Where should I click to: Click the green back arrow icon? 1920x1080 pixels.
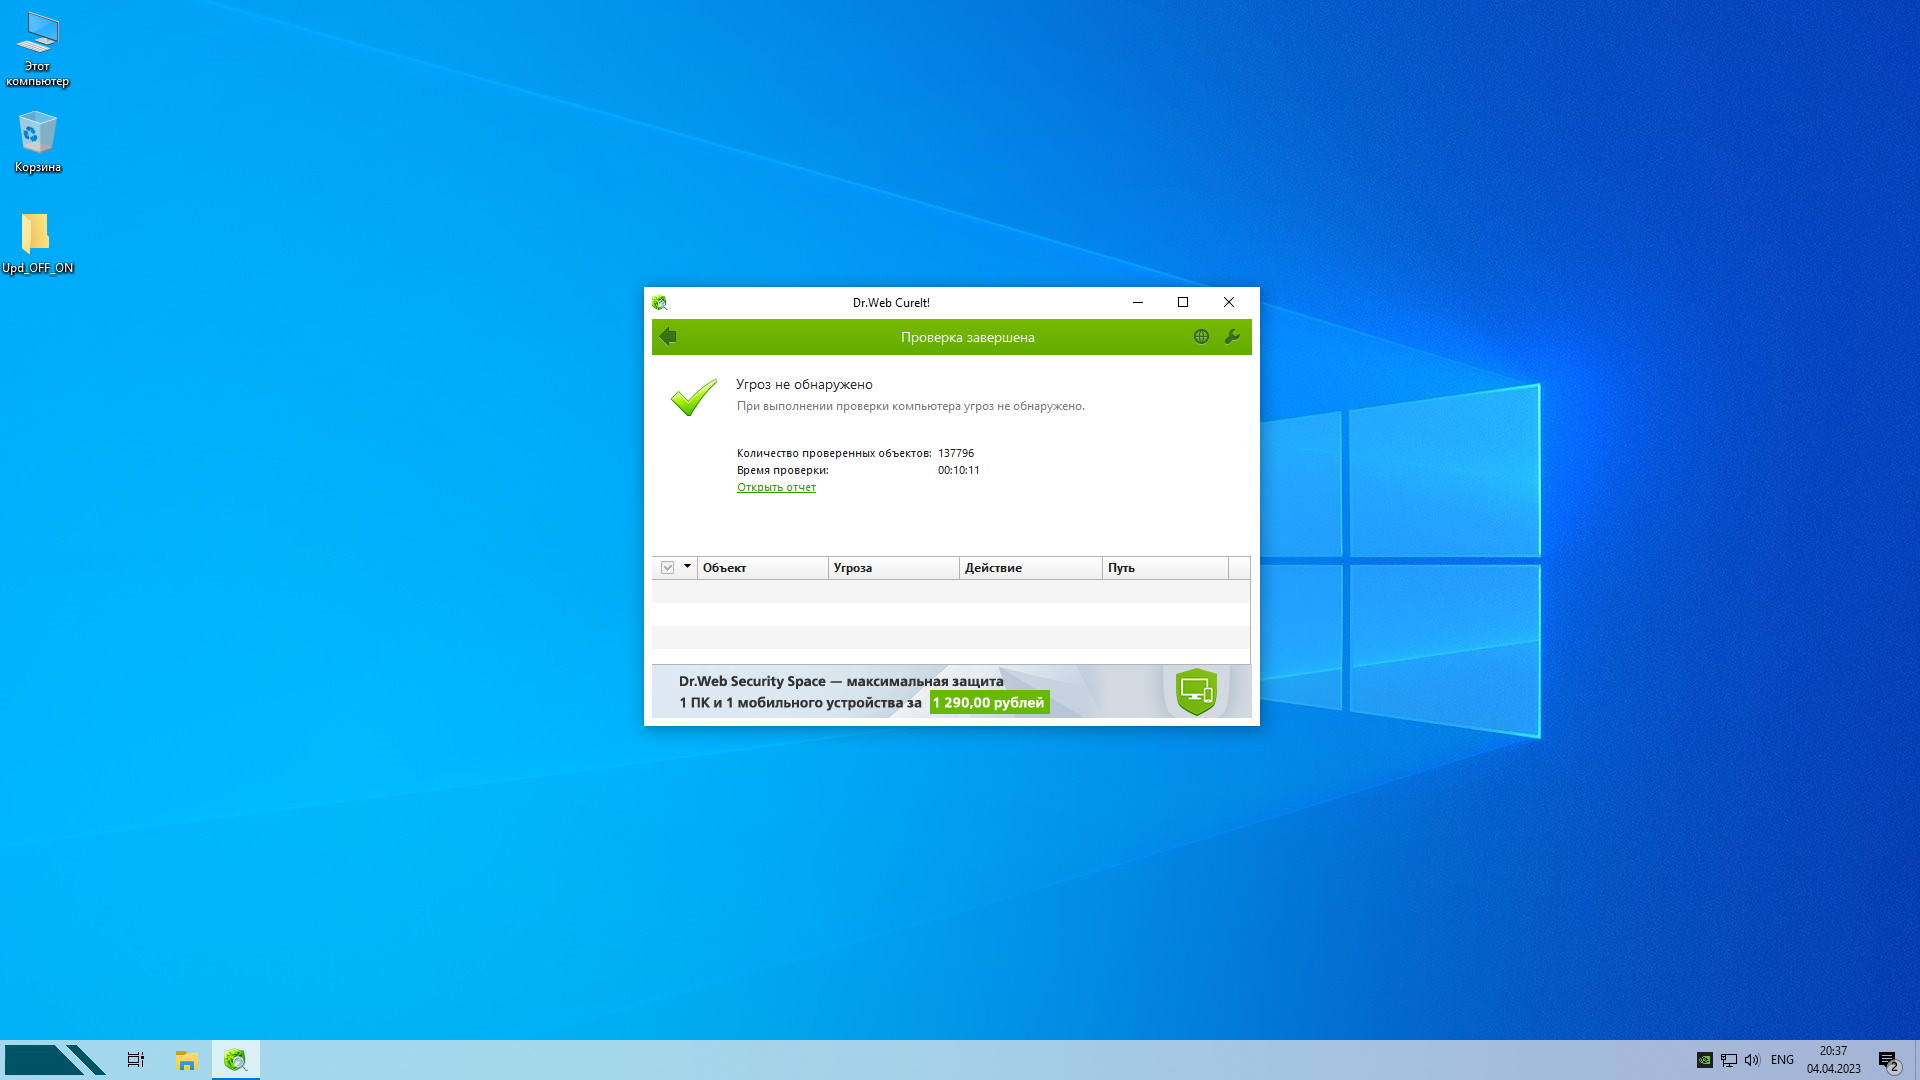coord(669,337)
